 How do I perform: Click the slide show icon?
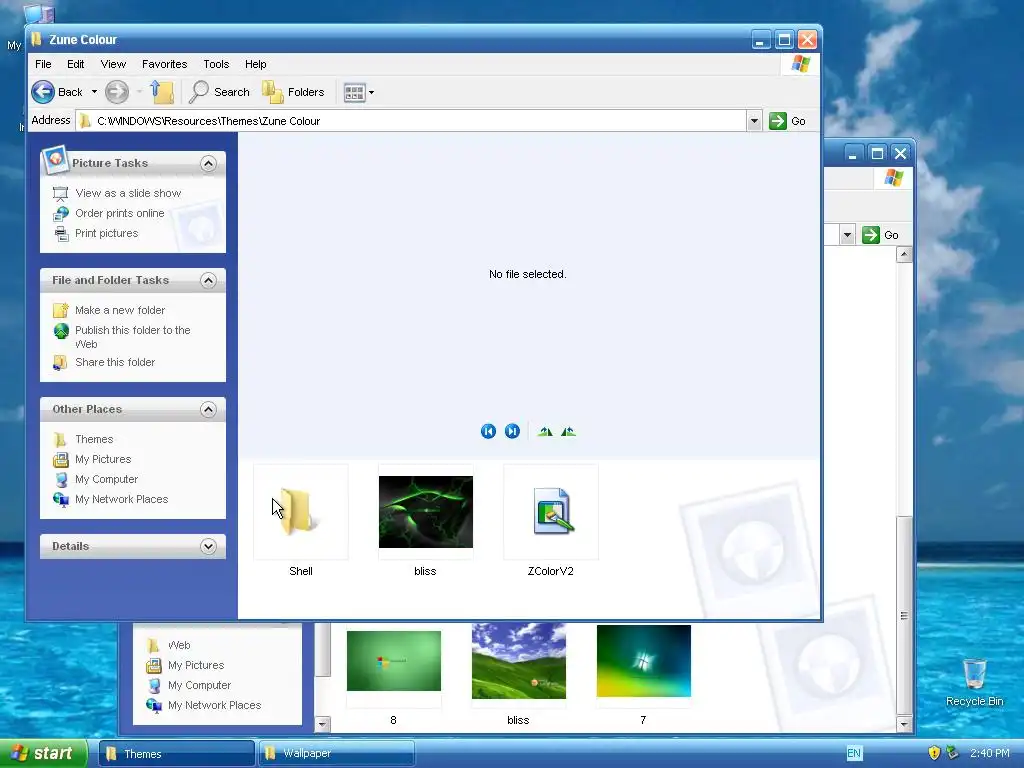pyautogui.click(x=61, y=193)
